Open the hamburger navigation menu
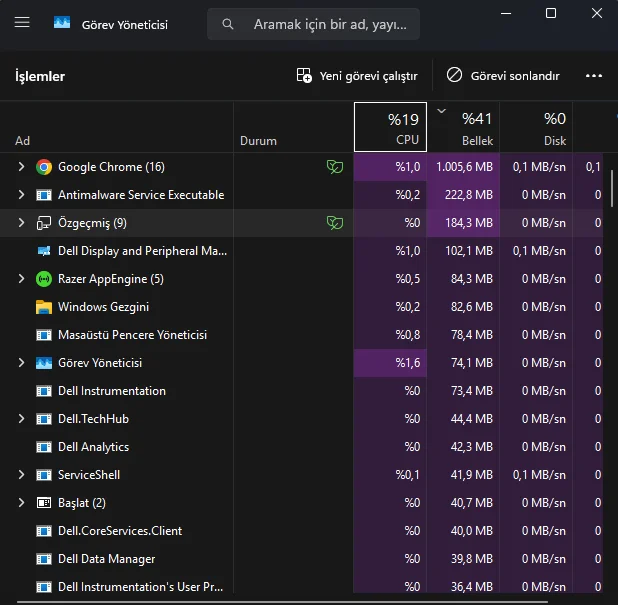This screenshot has width=618, height=605. click(22, 23)
